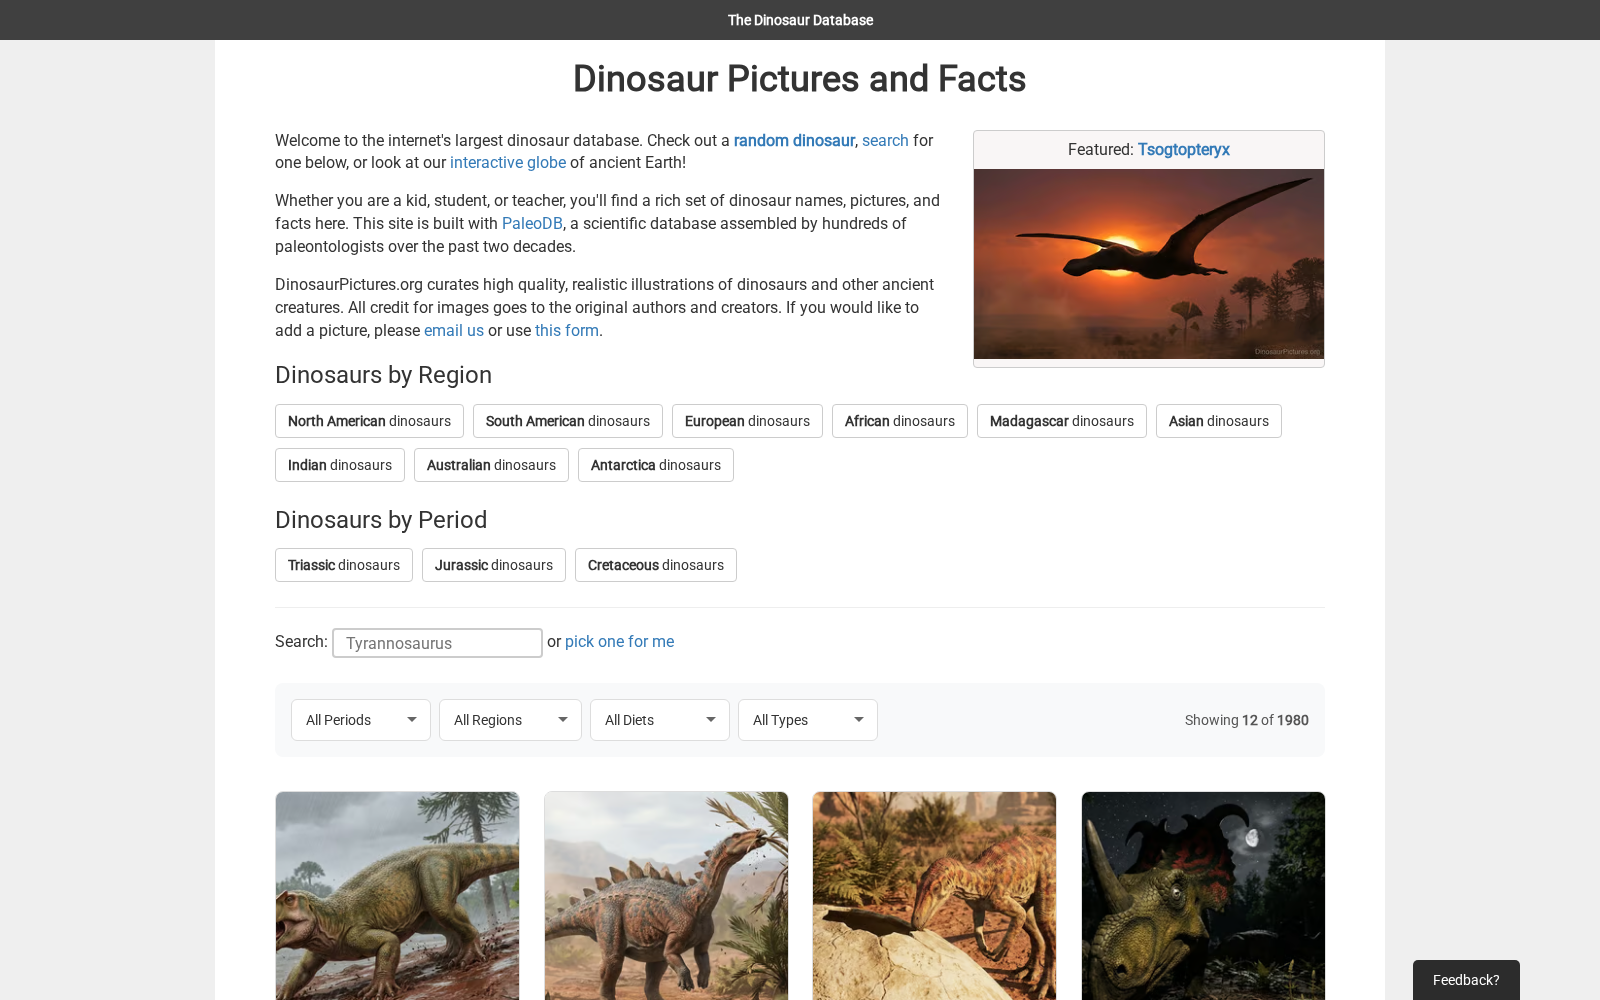Open the dinosaur with egg thumbnail
This screenshot has height=1000, width=1600.
coord(934,896)
